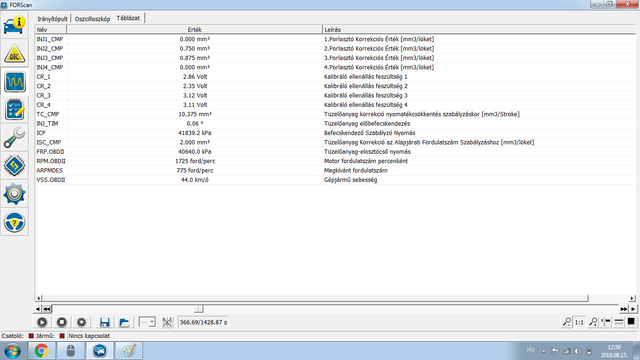Click the CR_1 value 2.86 Volt
Screen dimensions: 640x360
pyautogui.click(x=195, y=77)
